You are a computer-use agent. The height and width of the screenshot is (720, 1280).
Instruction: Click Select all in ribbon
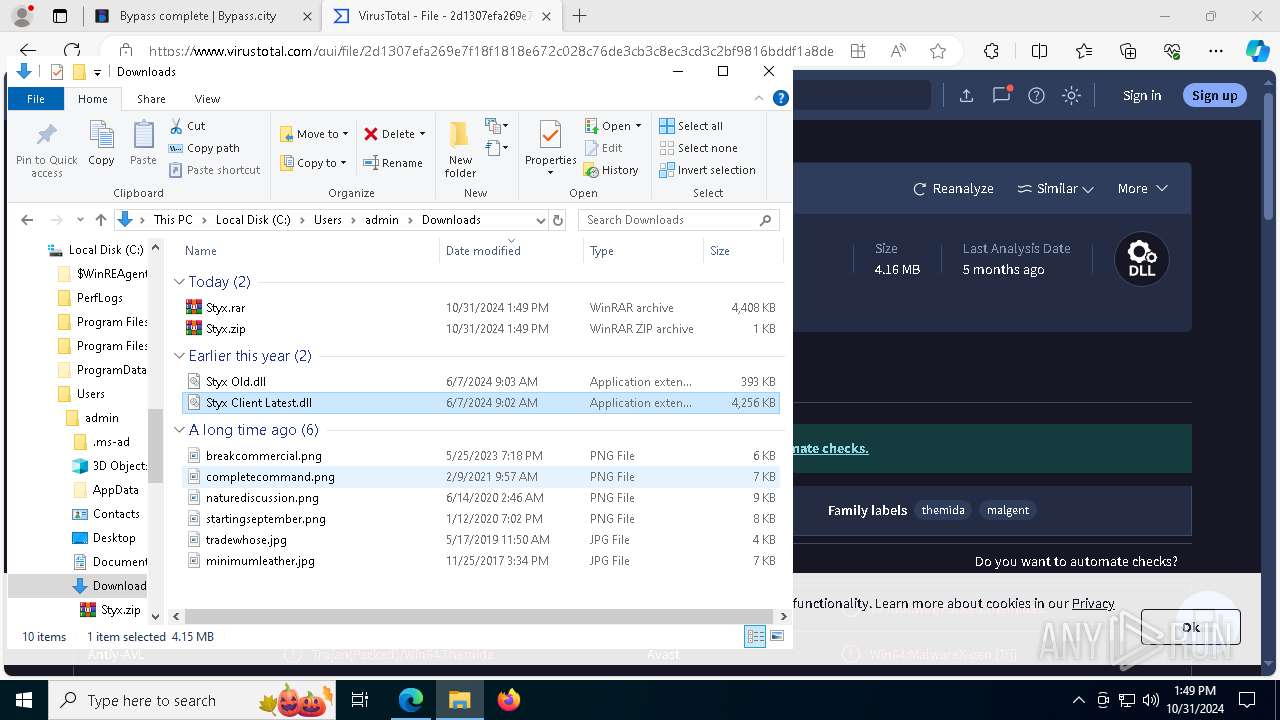pos(691,126)
